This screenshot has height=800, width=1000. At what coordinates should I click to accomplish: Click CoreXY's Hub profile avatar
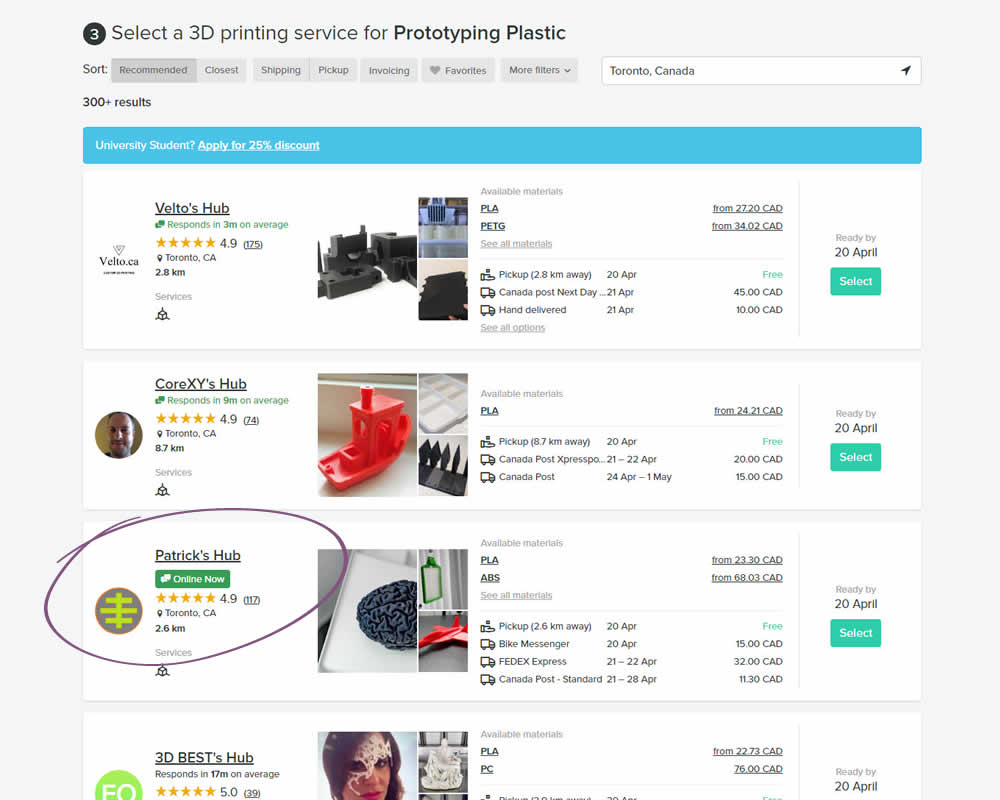[119, 435]
